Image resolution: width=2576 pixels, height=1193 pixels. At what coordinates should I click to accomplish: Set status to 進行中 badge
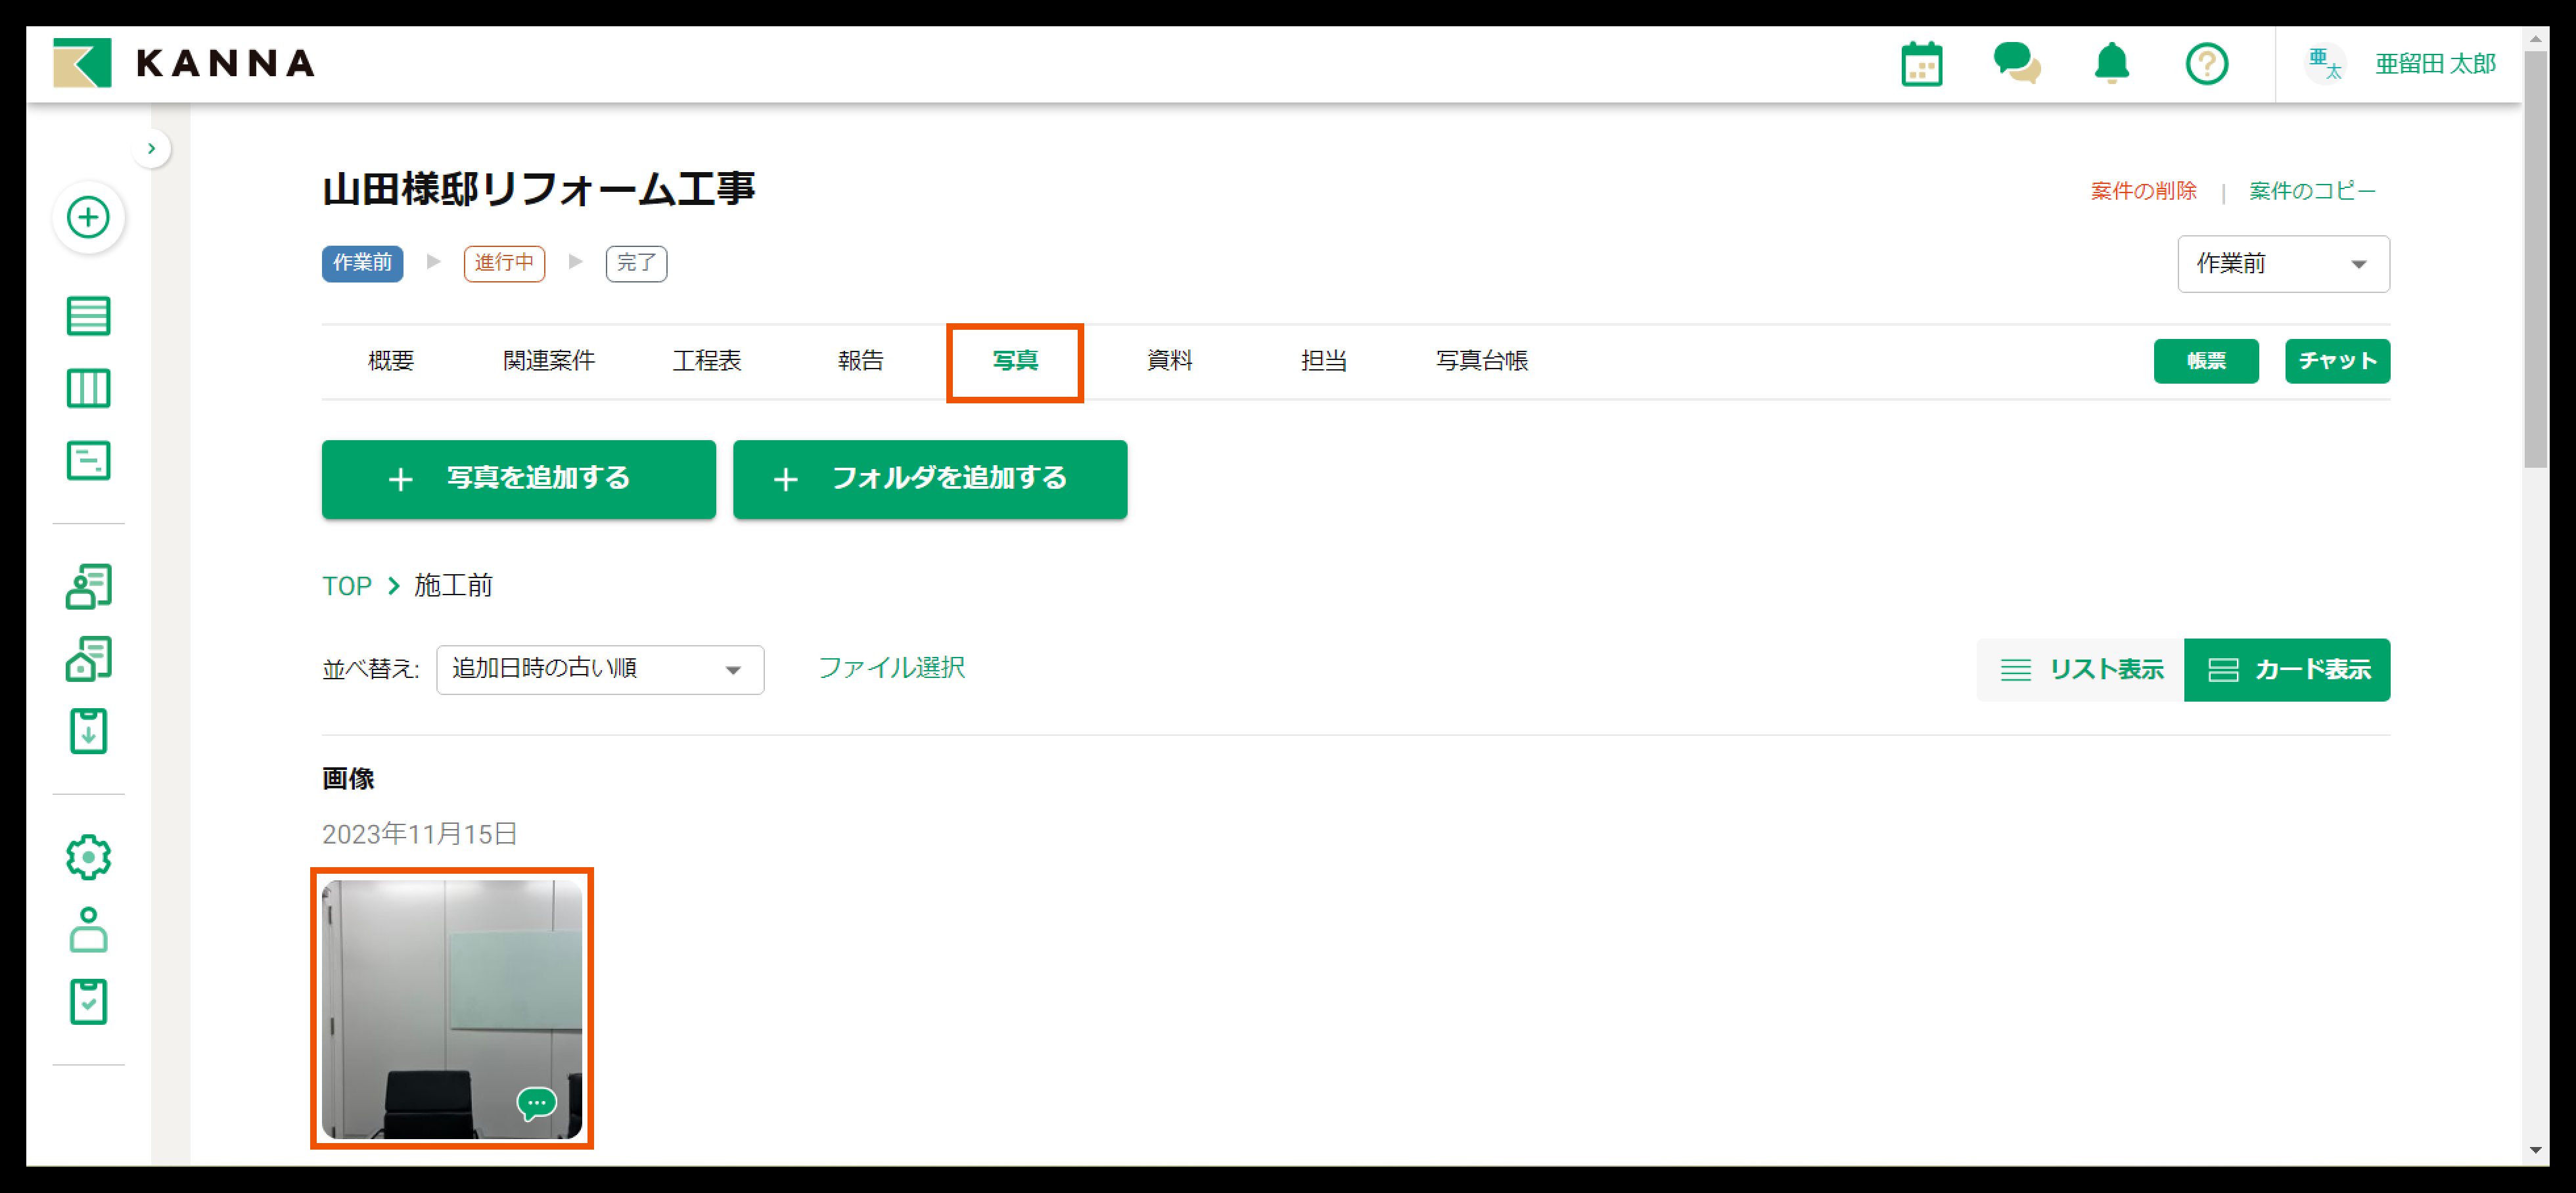pos(504,263)
